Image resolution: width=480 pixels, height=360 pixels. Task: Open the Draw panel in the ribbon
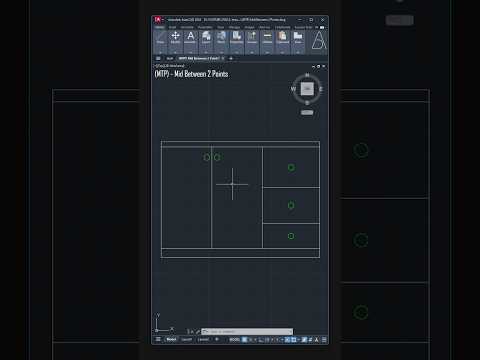tap(160, 42)
